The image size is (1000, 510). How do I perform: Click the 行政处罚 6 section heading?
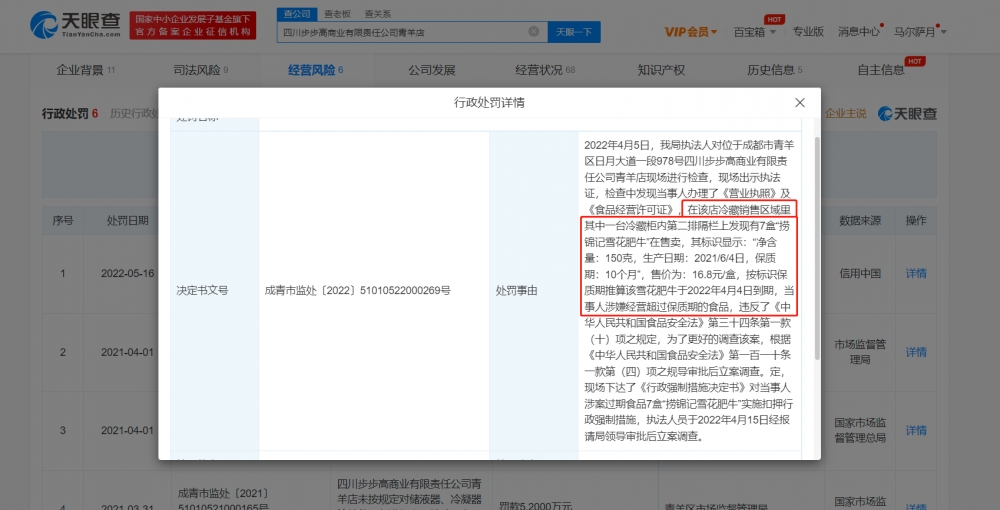click(x=70, y=113)
